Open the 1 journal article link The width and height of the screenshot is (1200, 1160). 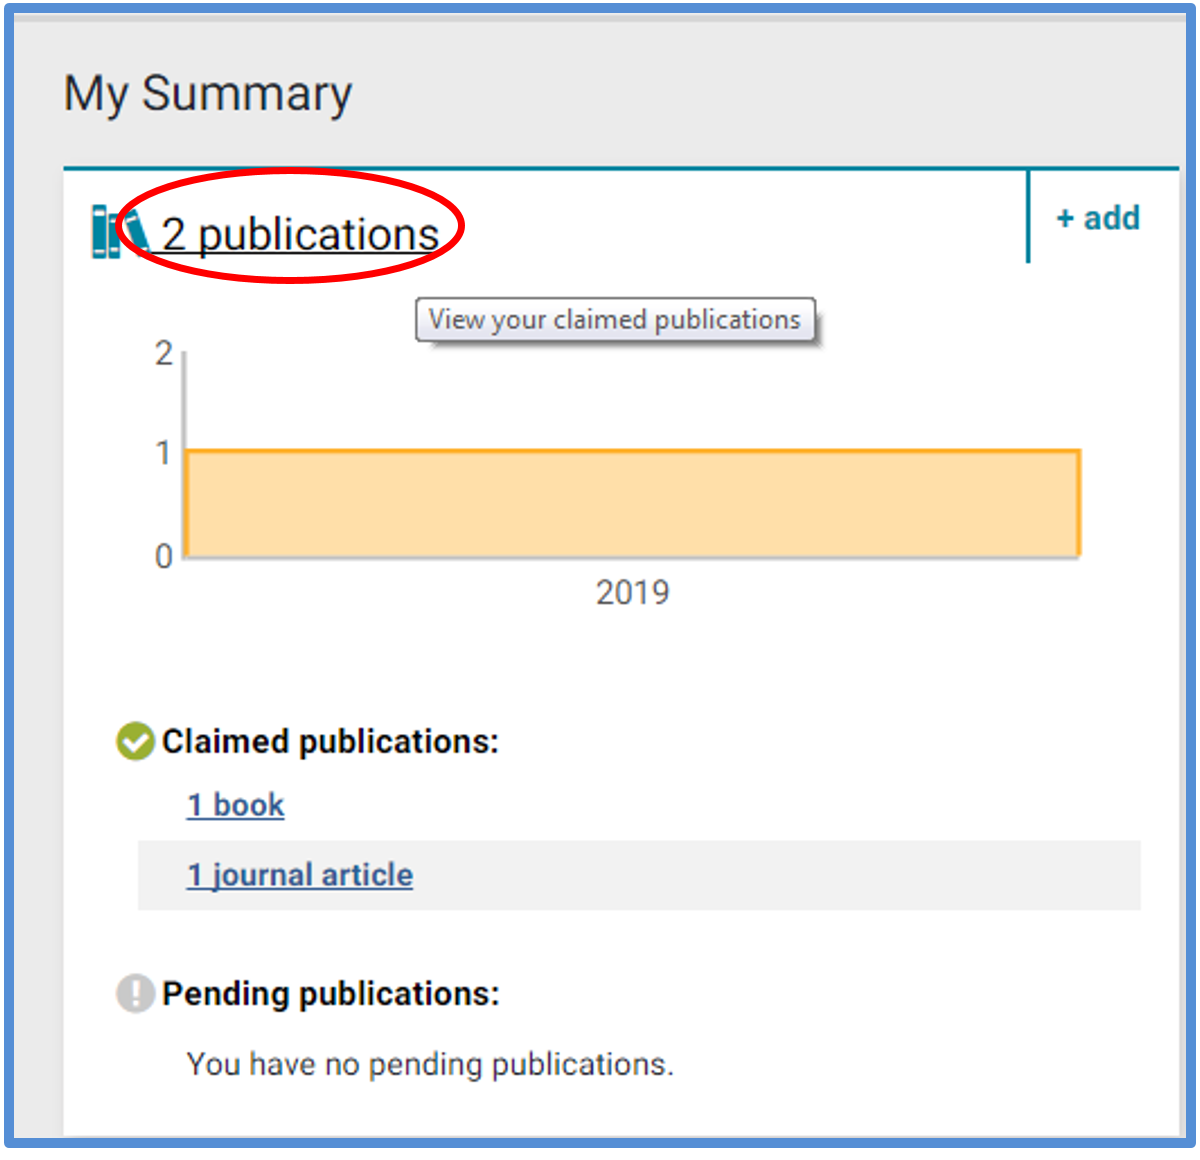300,875
